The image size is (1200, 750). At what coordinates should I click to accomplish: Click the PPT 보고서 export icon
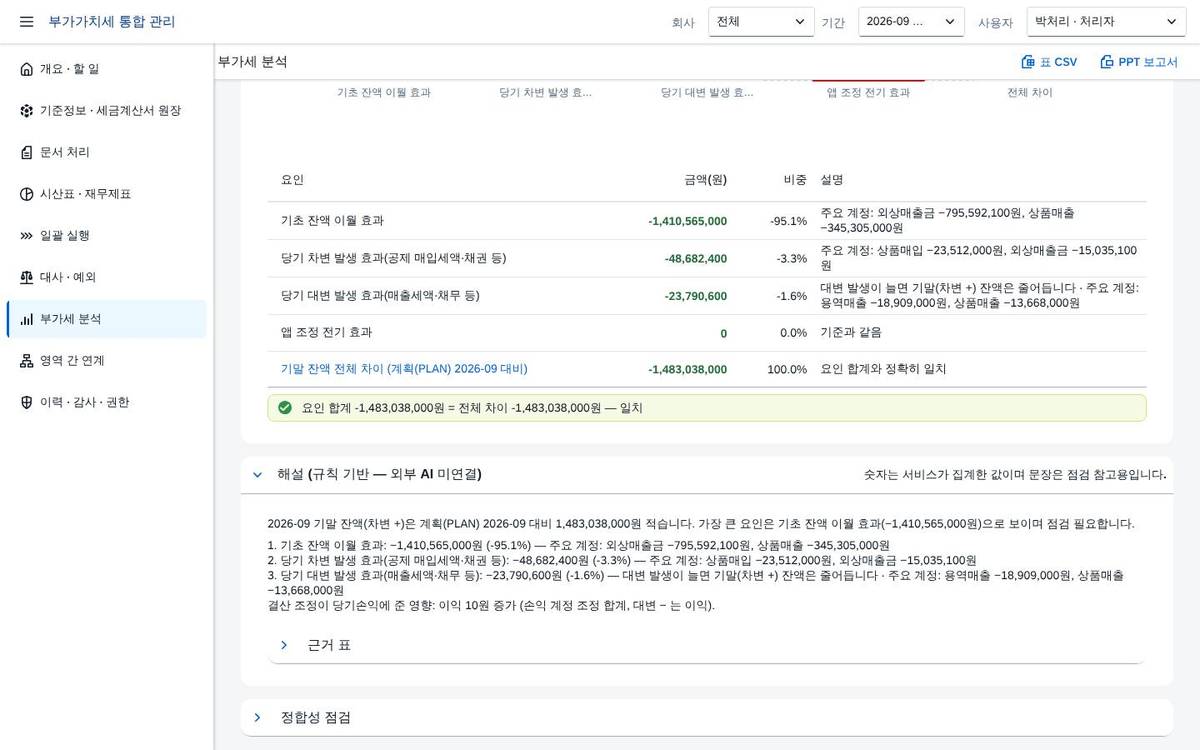1107,62
